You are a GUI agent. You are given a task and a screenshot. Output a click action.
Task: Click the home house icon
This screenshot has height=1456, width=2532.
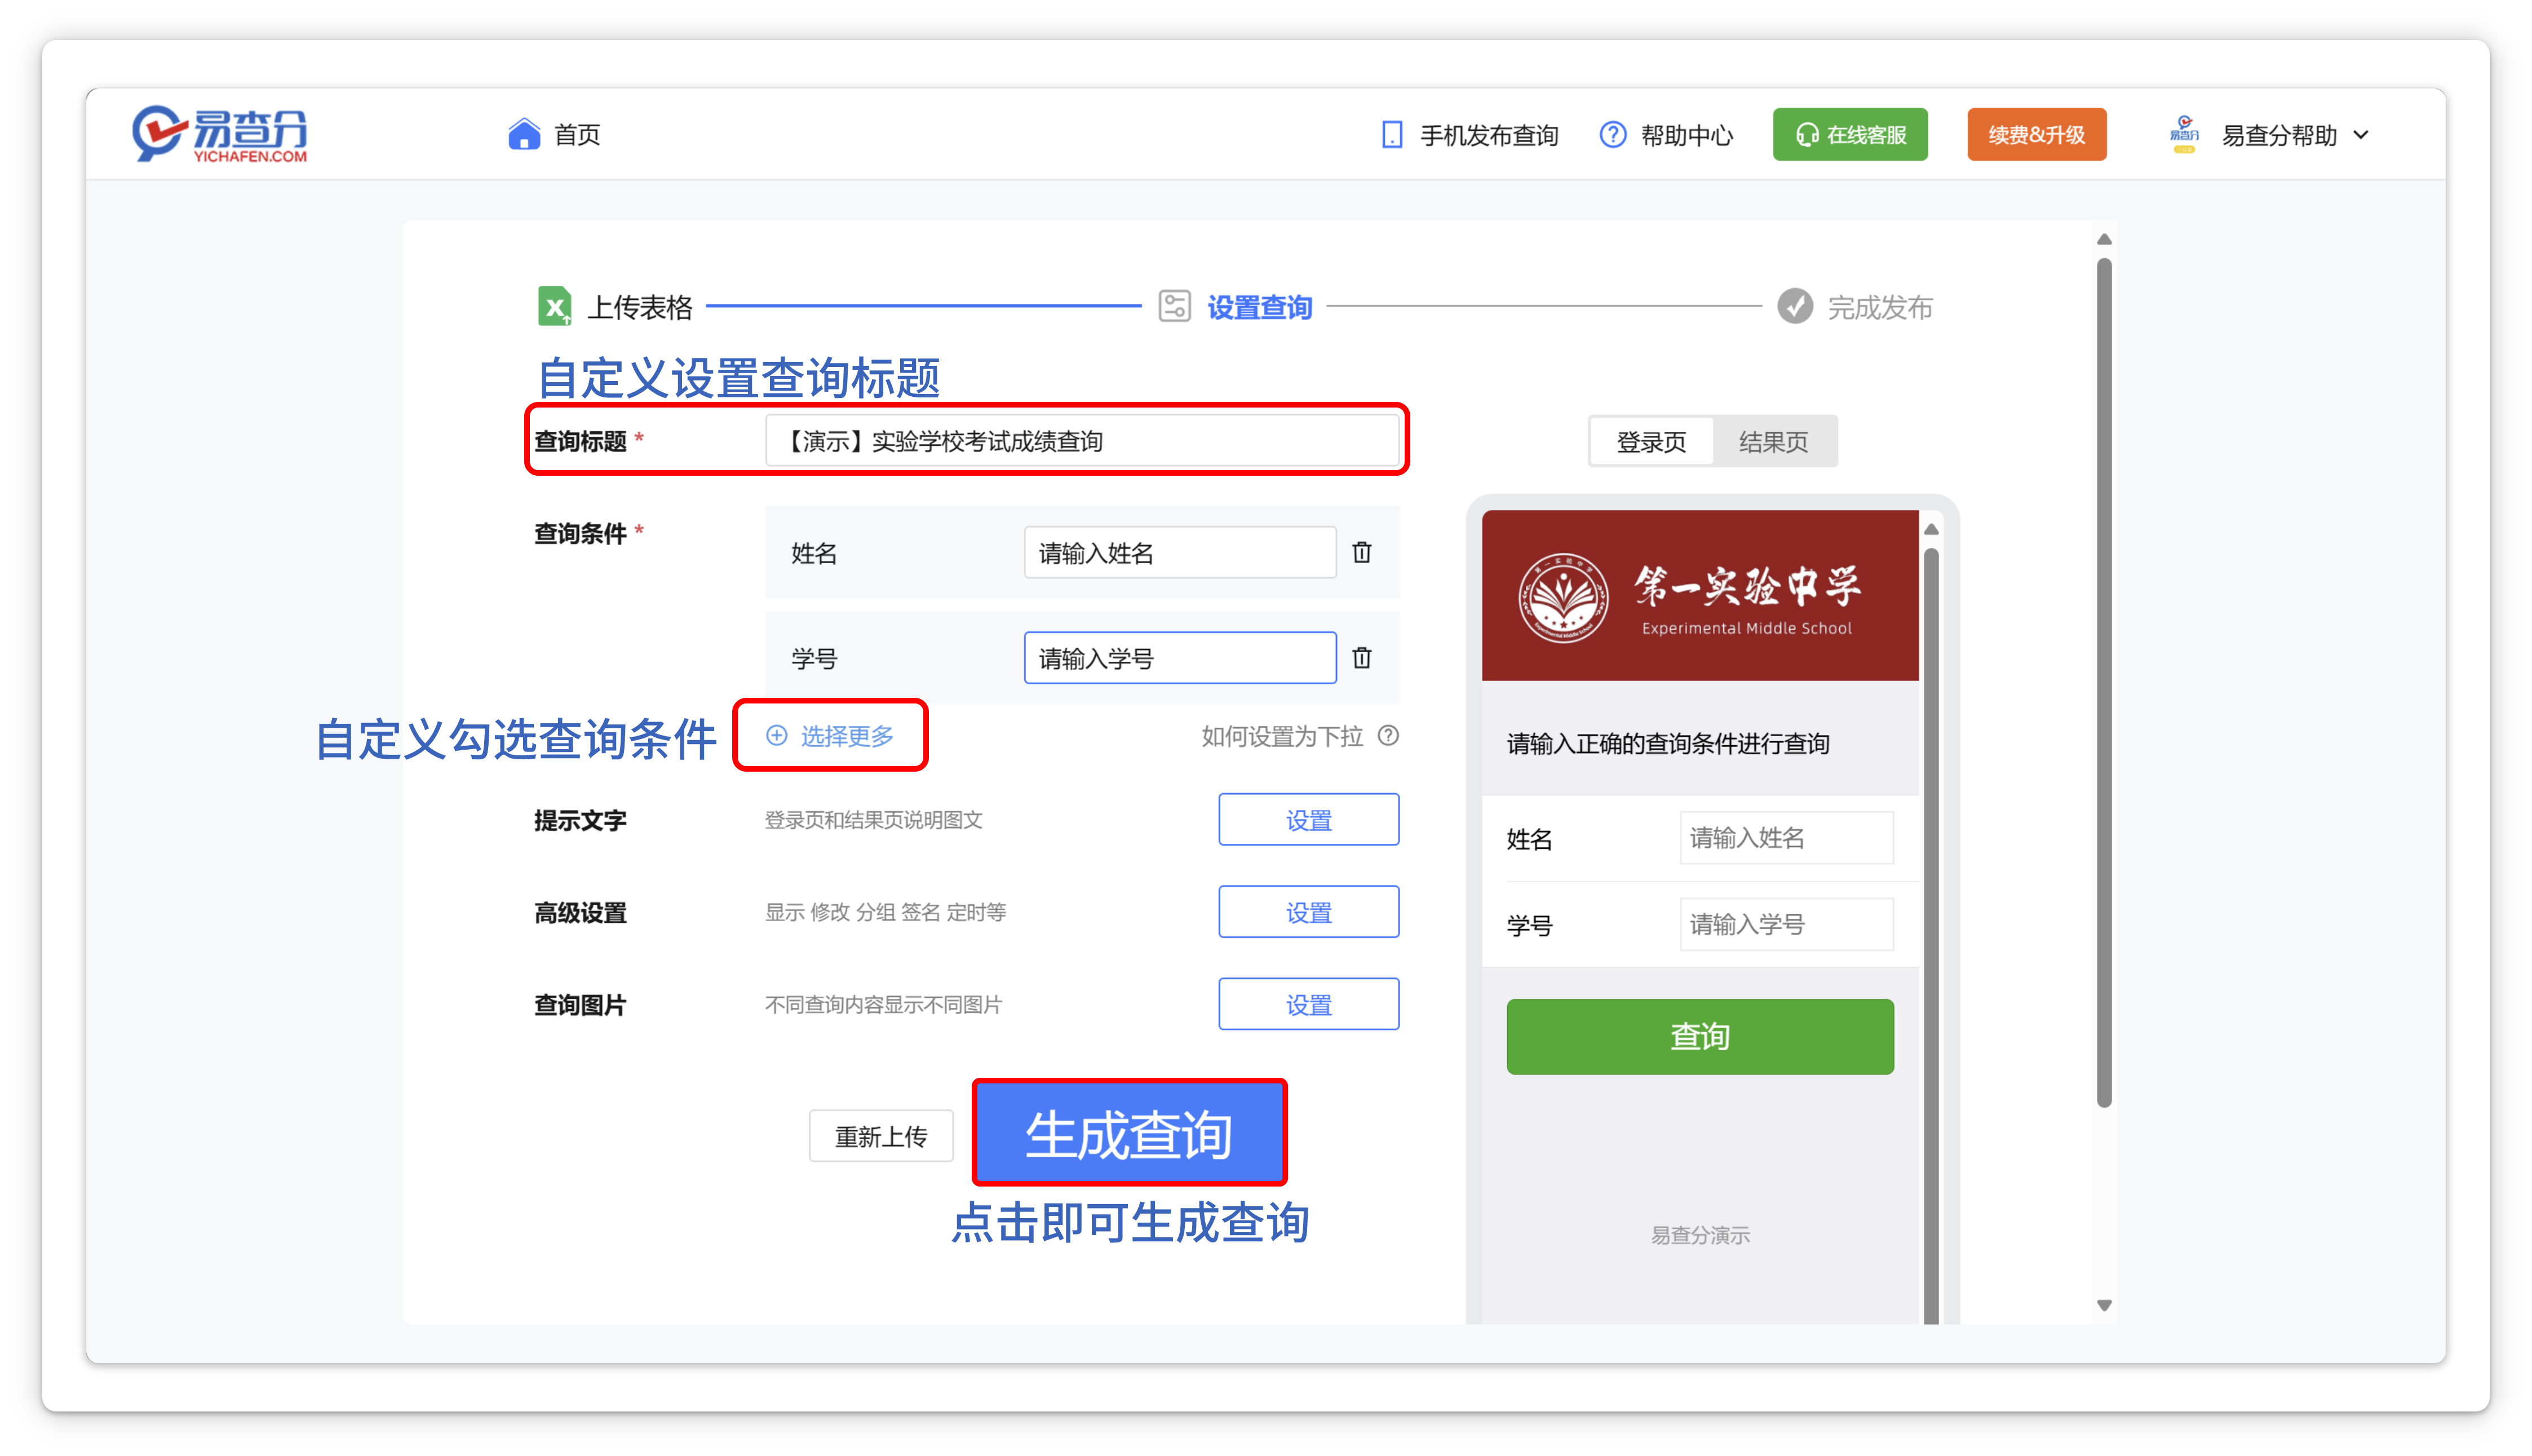point(523,134)
